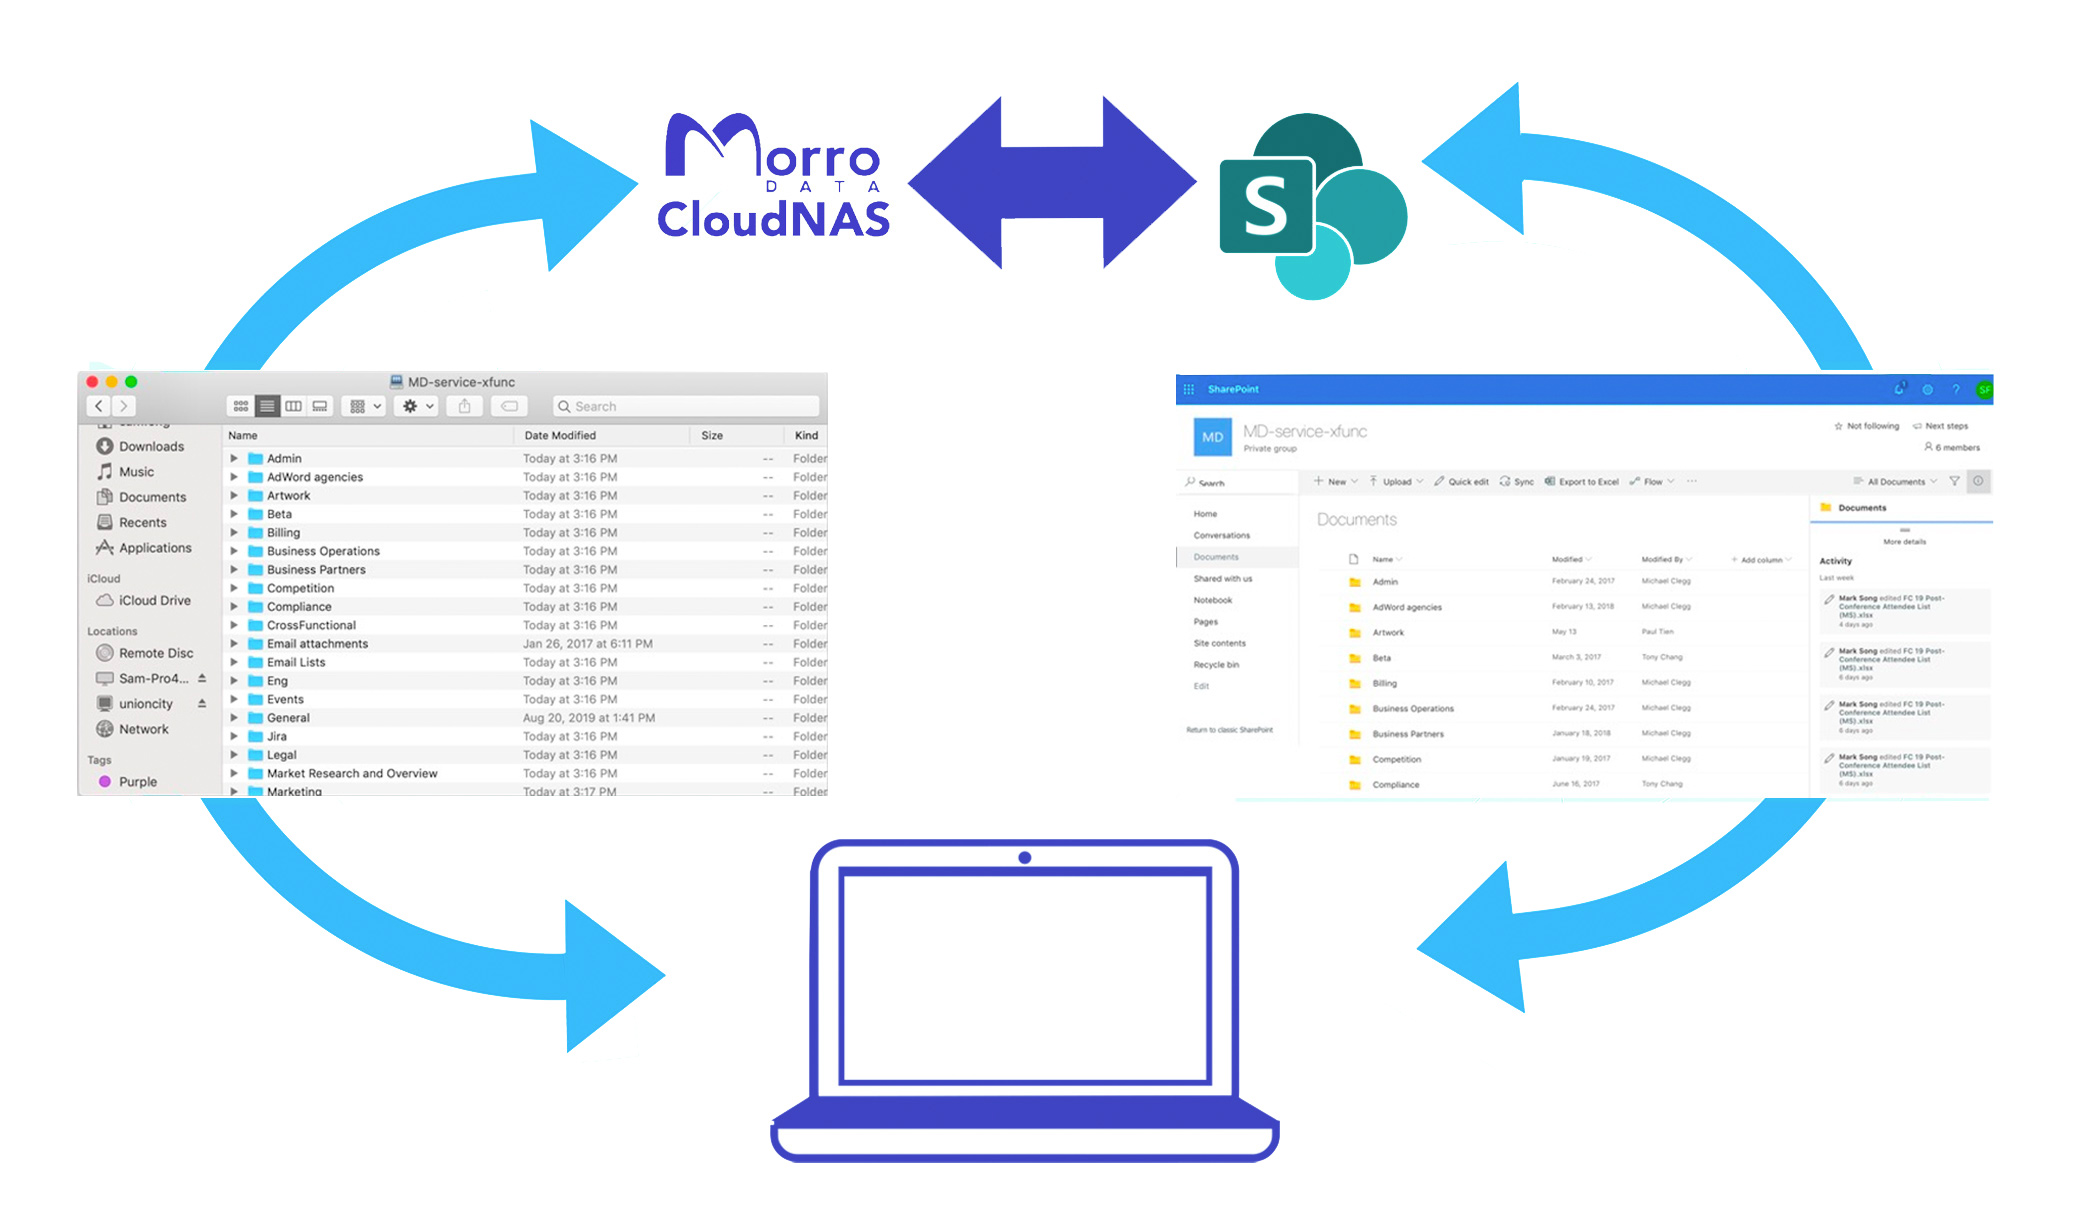The width and height of the screenshot is (2096, 1225).
Task: Open SharePoint filter pane icon
Action: (1954, 481)
